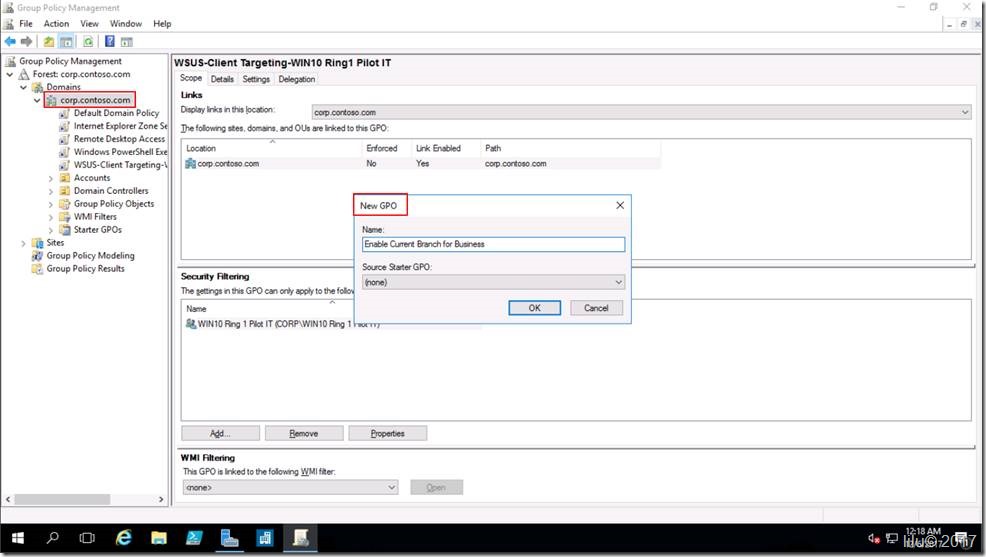986x557 pixels.
Task: Select Remote Desktop Access GPO in tree
Action: (119, 139)
